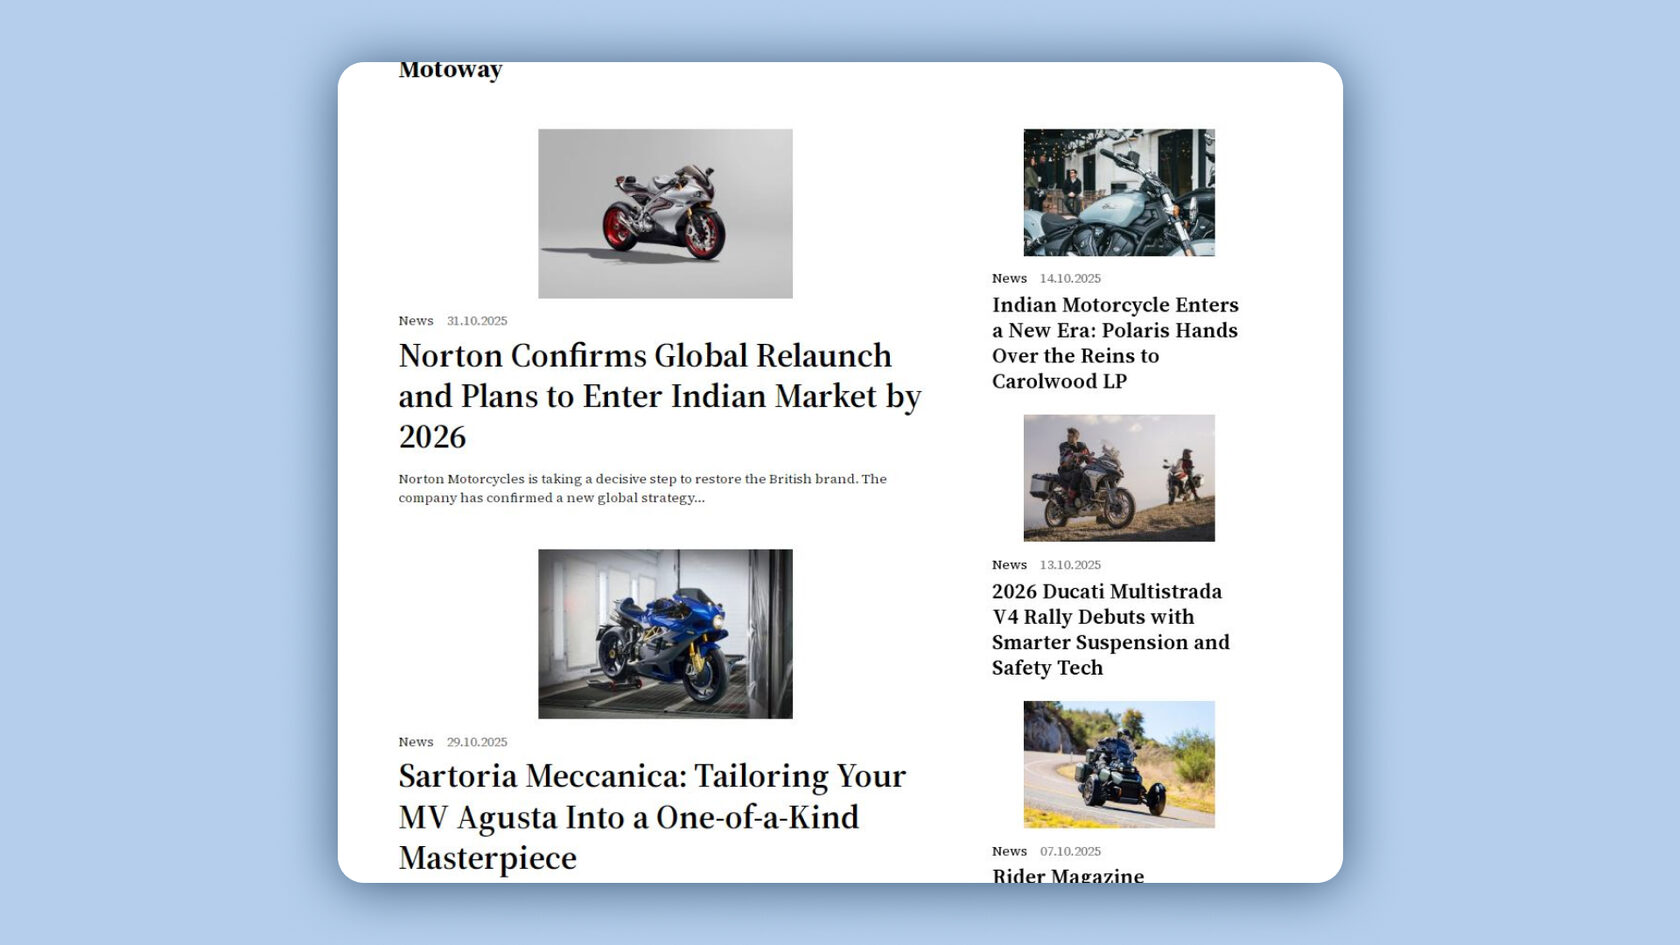Viewport: 1680px width, 945px height.
Task: Open the Norton Confirms Global Relaunch headline
Action: [x=660, y=396]
